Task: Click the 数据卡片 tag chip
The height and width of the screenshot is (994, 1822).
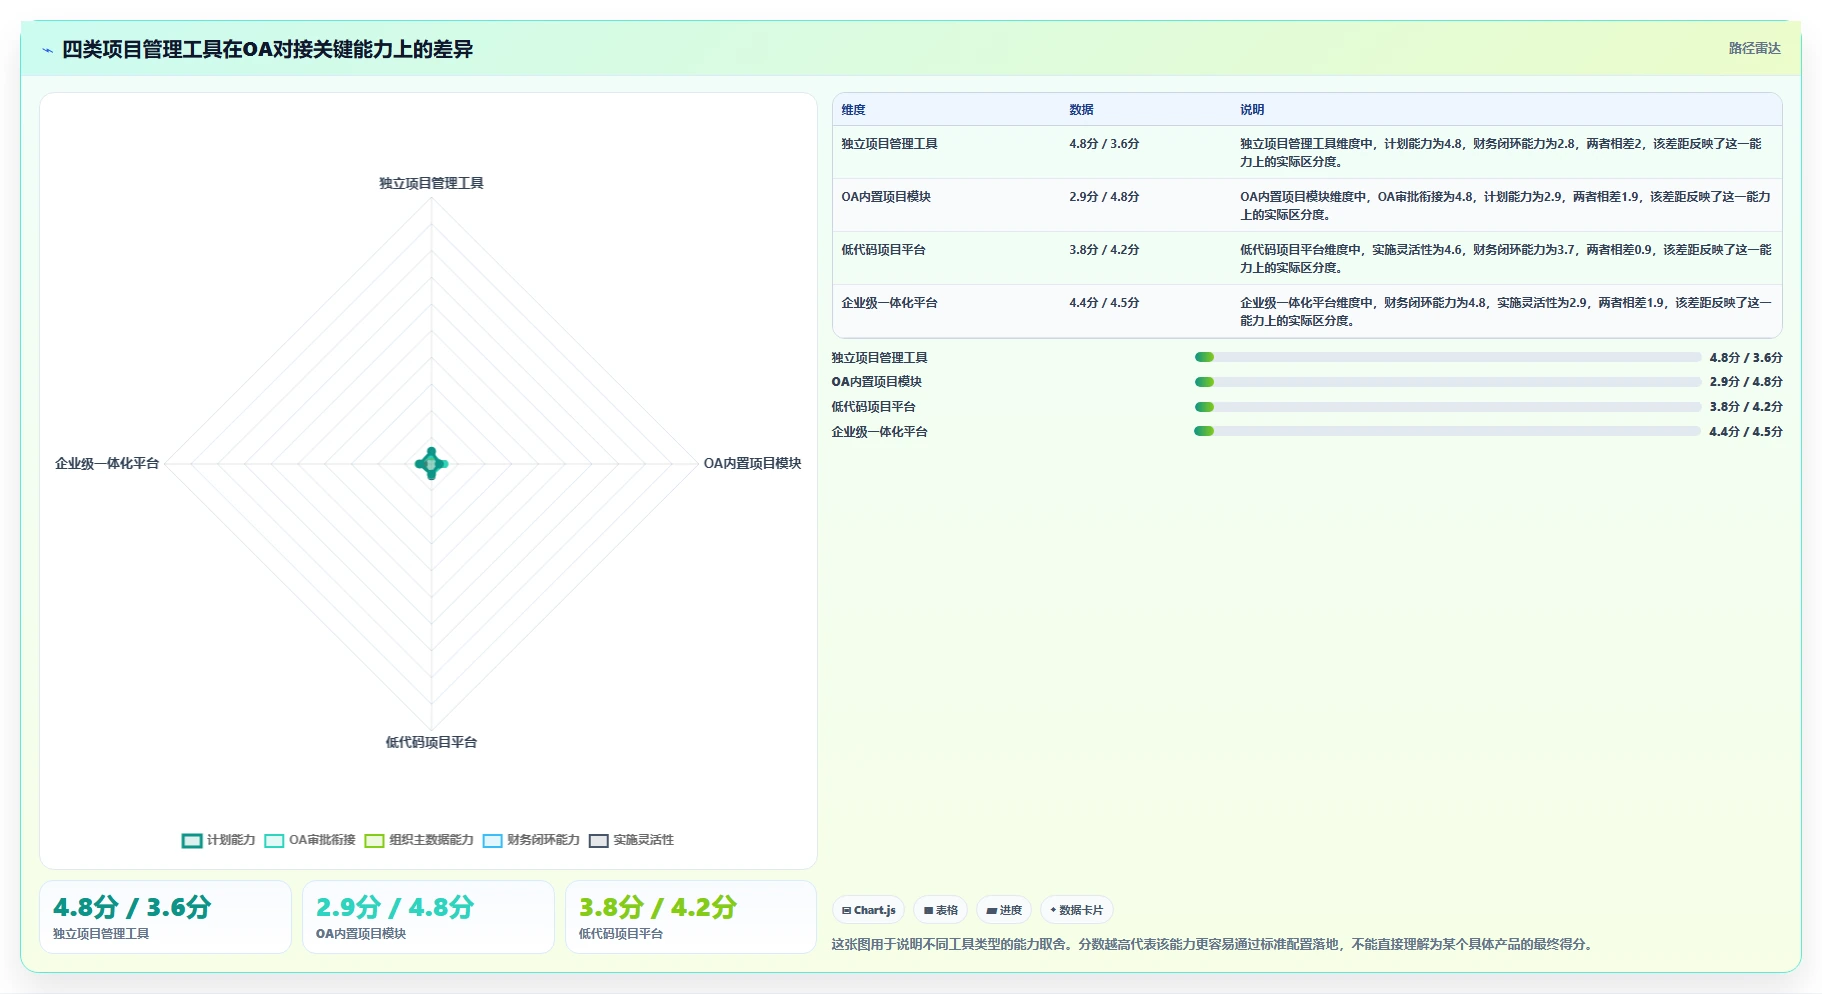Action: [x=1076, y=910]
